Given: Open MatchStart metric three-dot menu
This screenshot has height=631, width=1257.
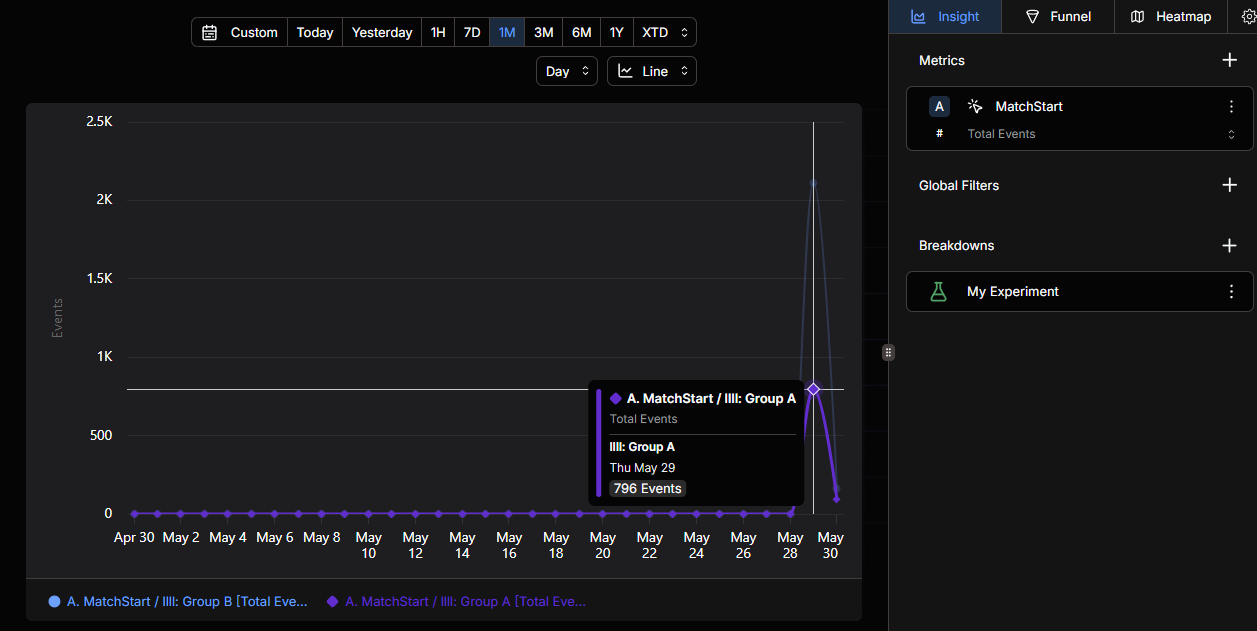Looking at the screenshot, I should click(1232, 106).
